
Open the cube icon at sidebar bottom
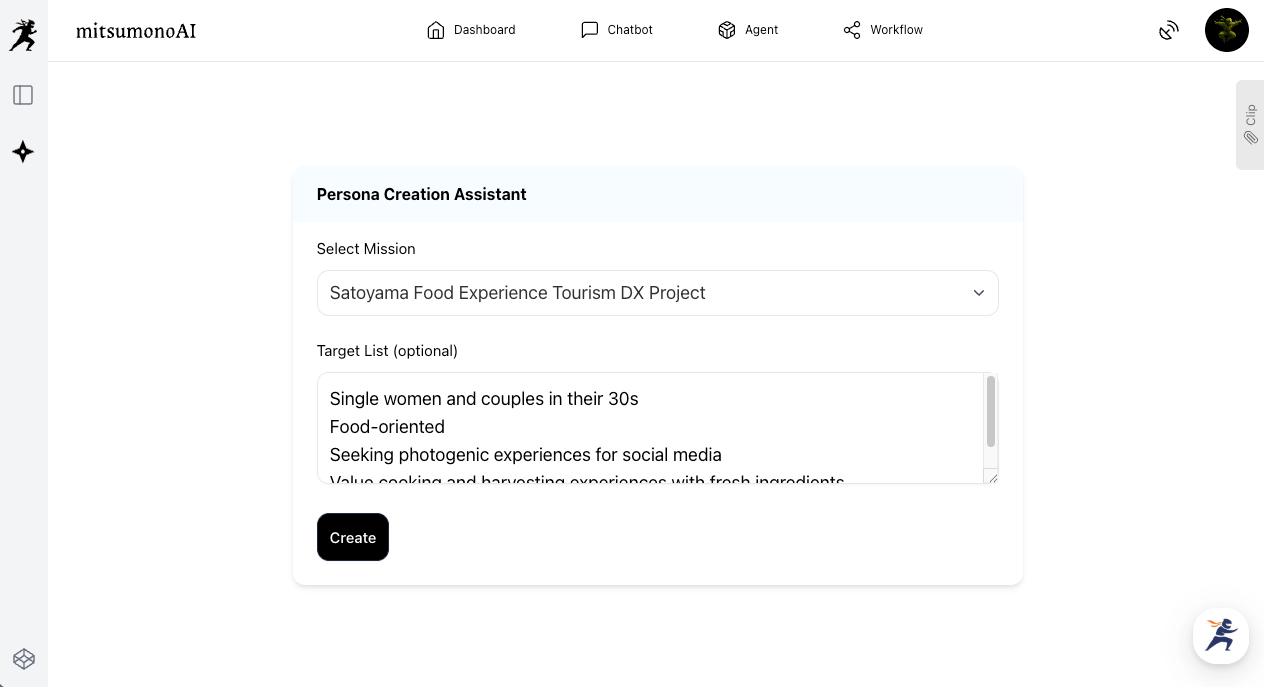click(x=24, y=659)
